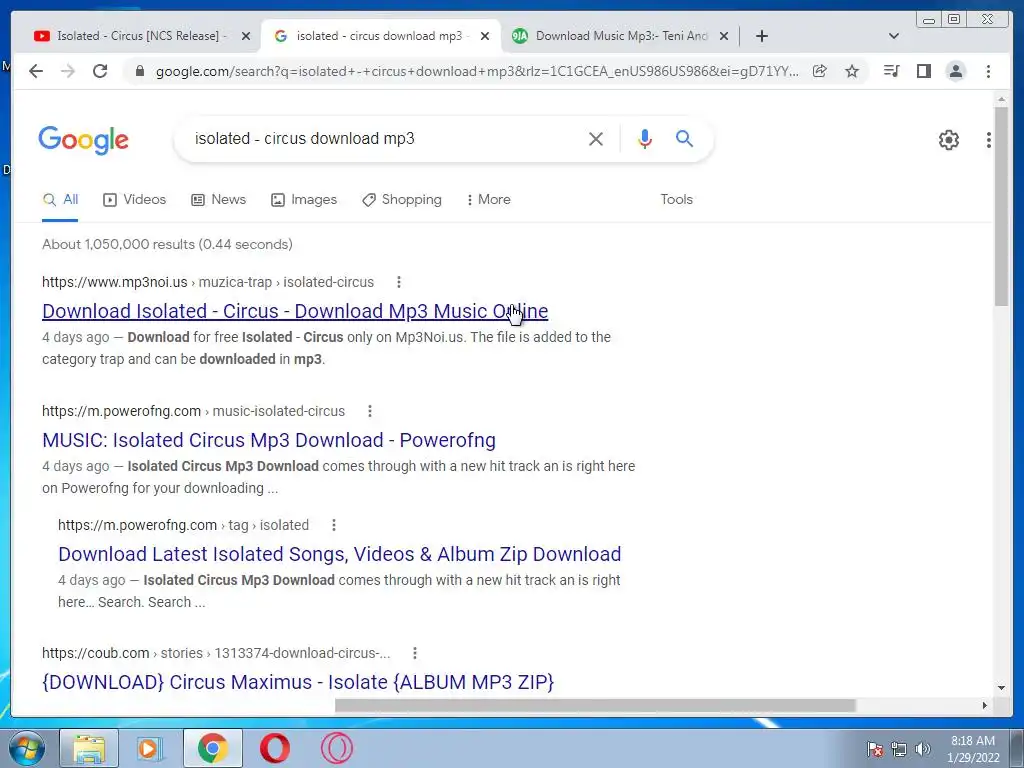Viewport: 1024px width, 768px height.
Task: Open the Chrome three-dot menu
Action: [988, 71]
